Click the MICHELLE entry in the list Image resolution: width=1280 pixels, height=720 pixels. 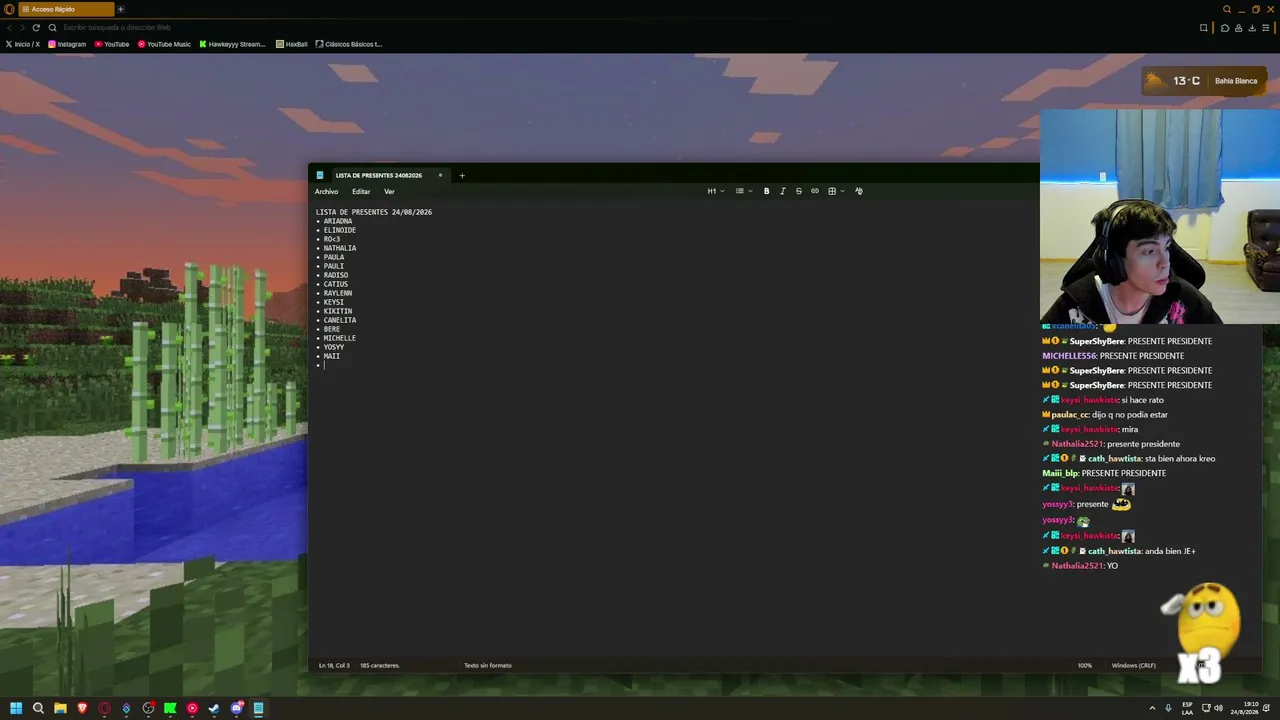pyautogui.click(x=340, y=338)
